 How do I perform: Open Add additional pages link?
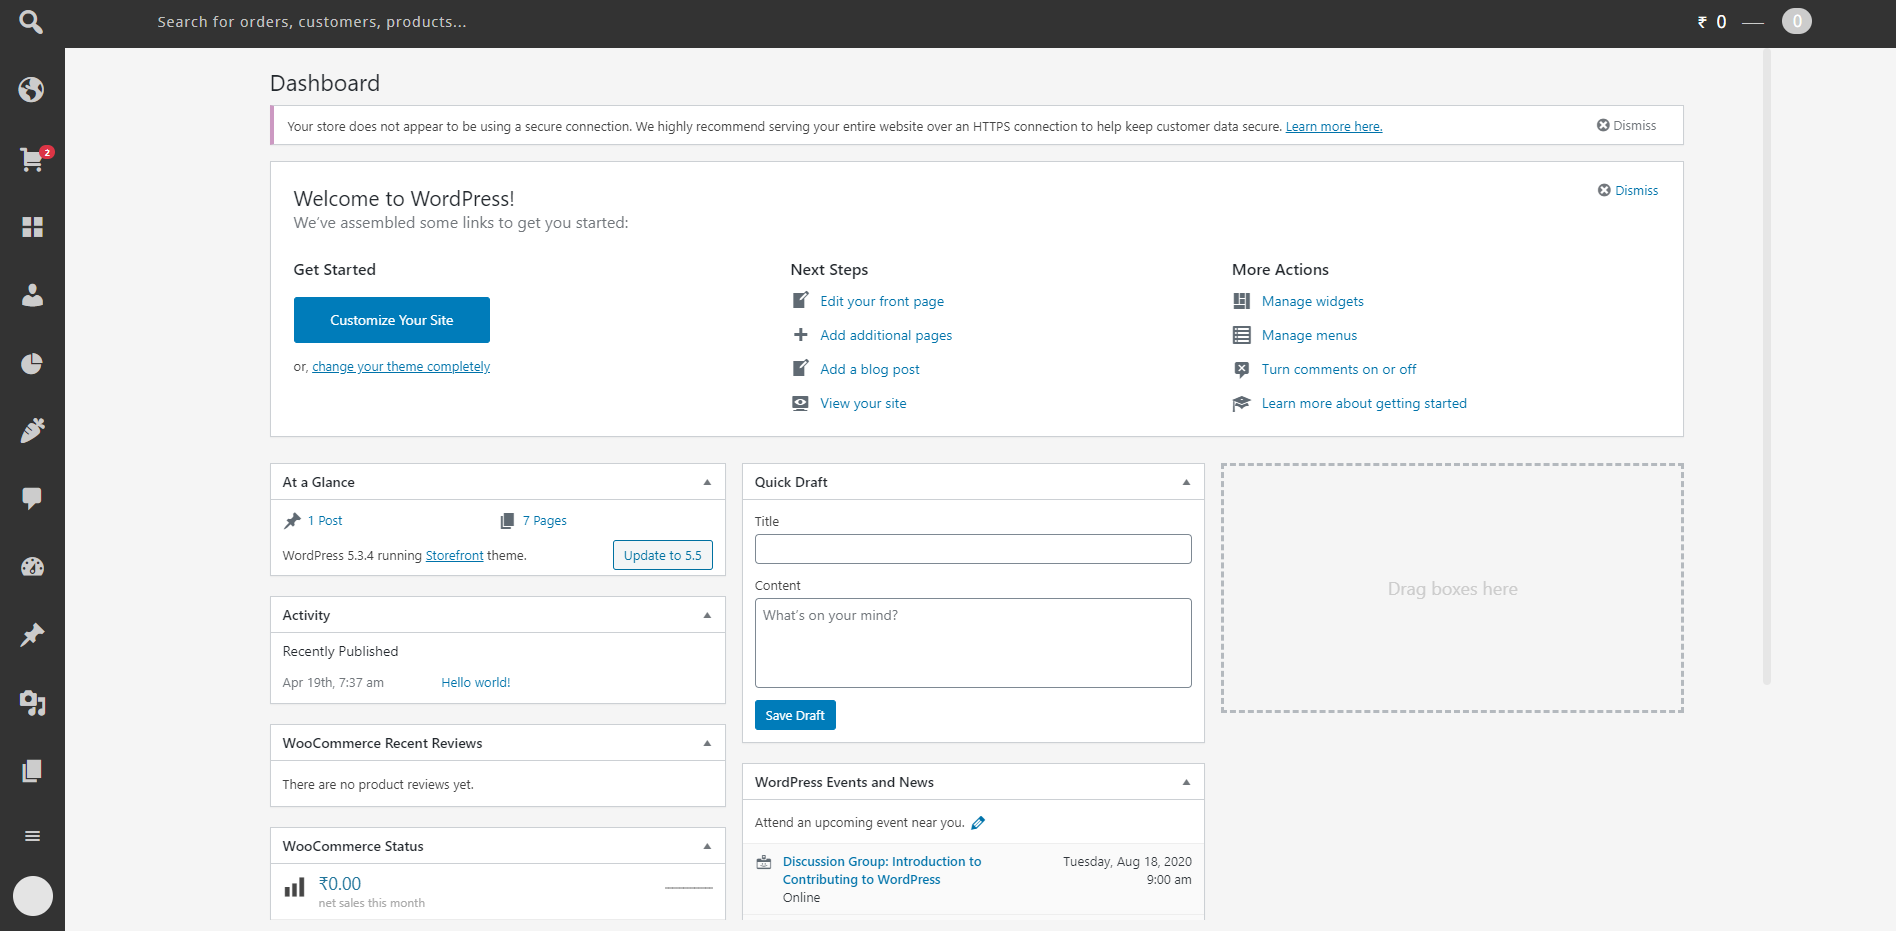pyautogui.click(x=886, y=335)
